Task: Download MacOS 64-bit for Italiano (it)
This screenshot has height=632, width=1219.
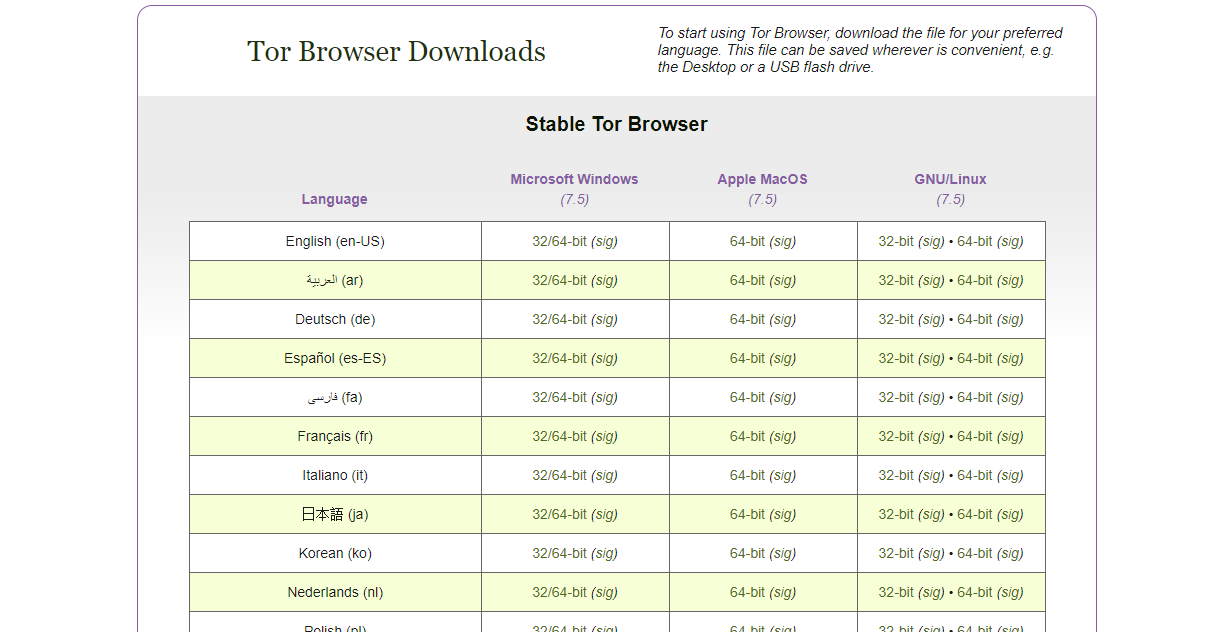Action: tap(747, 475)
